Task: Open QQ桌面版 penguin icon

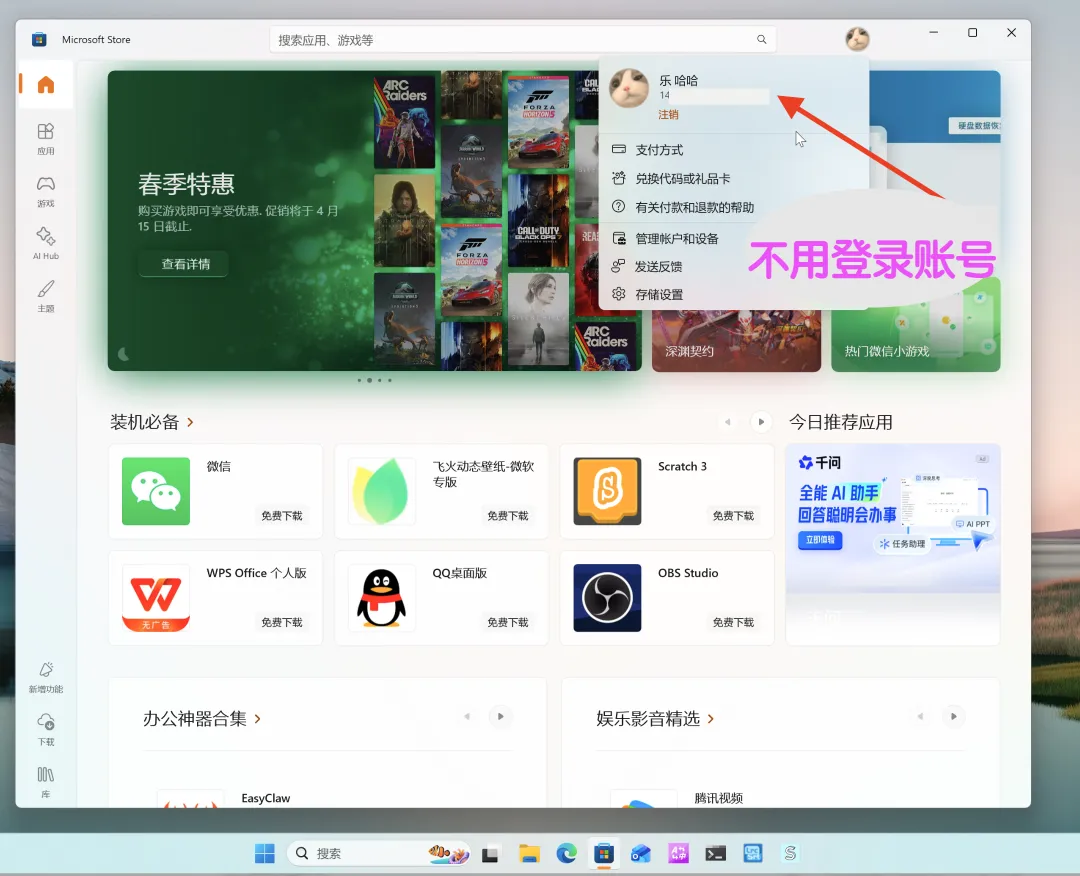Action: coord(382,598)
